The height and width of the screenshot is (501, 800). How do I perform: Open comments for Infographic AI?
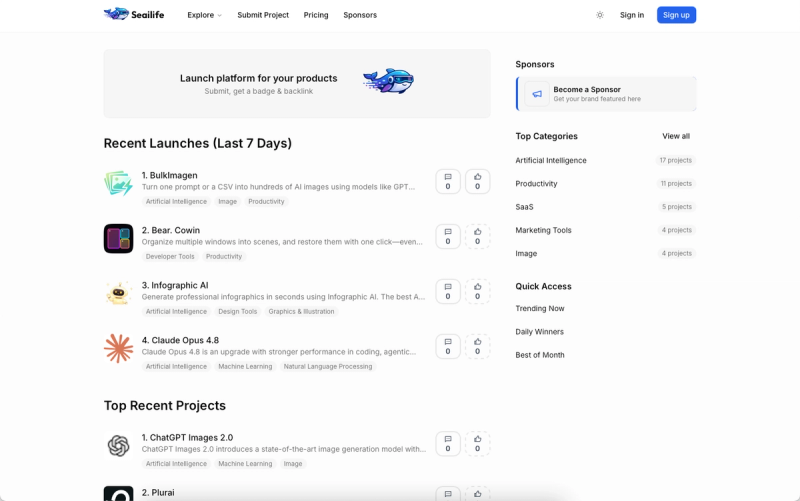[x=448, y=292]
